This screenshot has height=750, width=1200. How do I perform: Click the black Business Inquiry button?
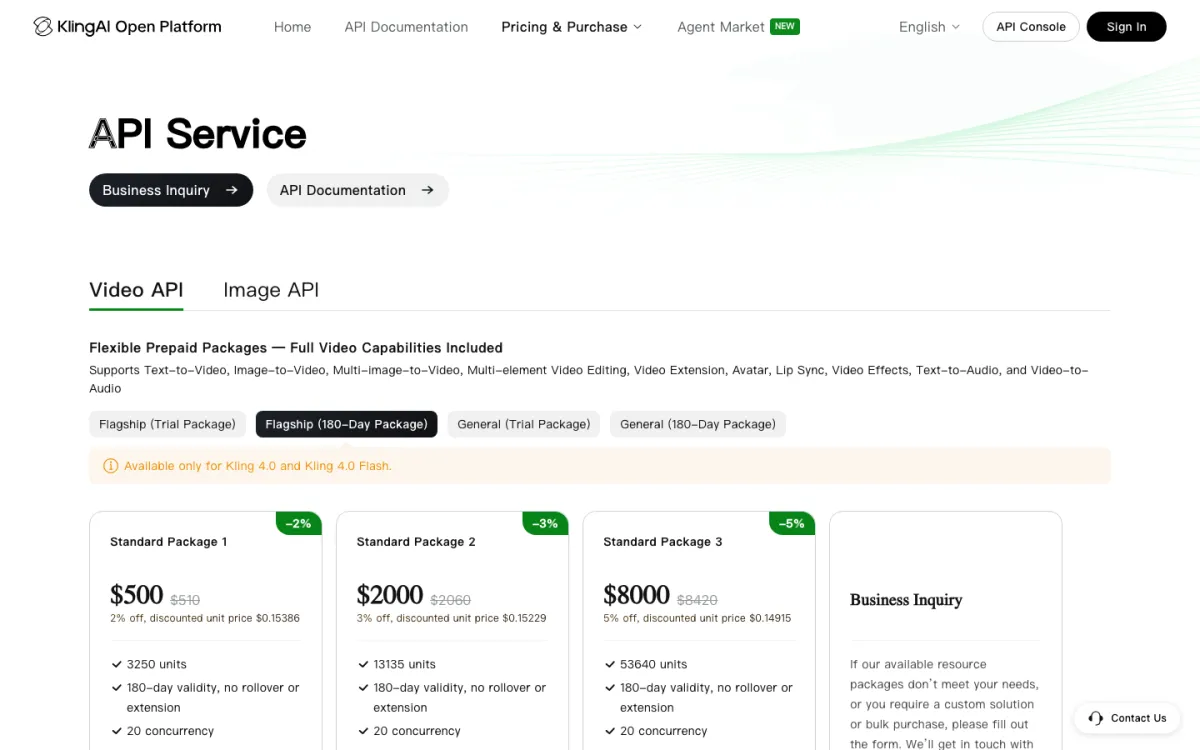(x=171, y=190)
